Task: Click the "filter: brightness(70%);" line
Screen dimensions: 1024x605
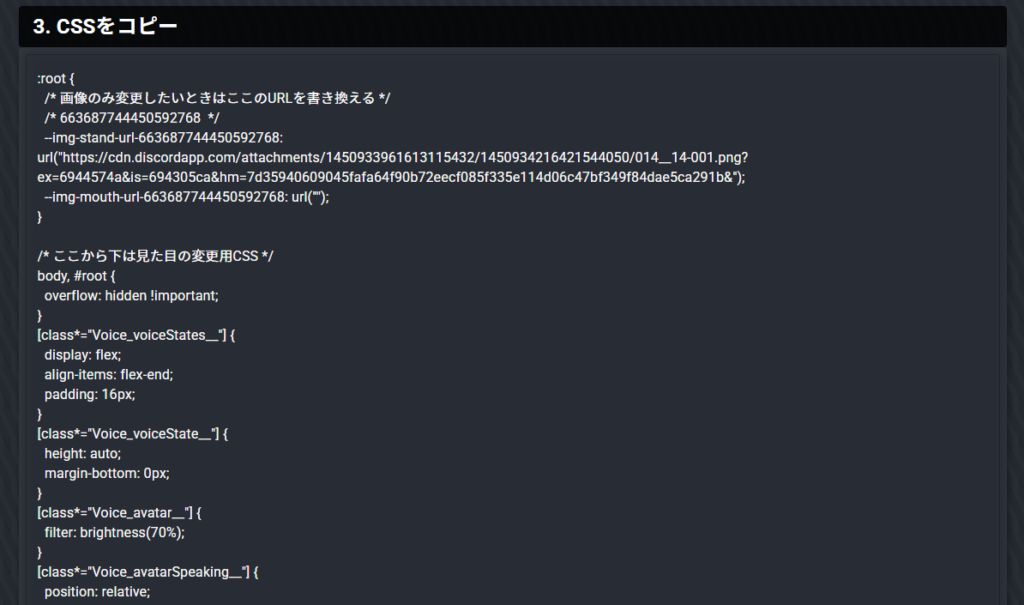Action: tap(115, 532)
